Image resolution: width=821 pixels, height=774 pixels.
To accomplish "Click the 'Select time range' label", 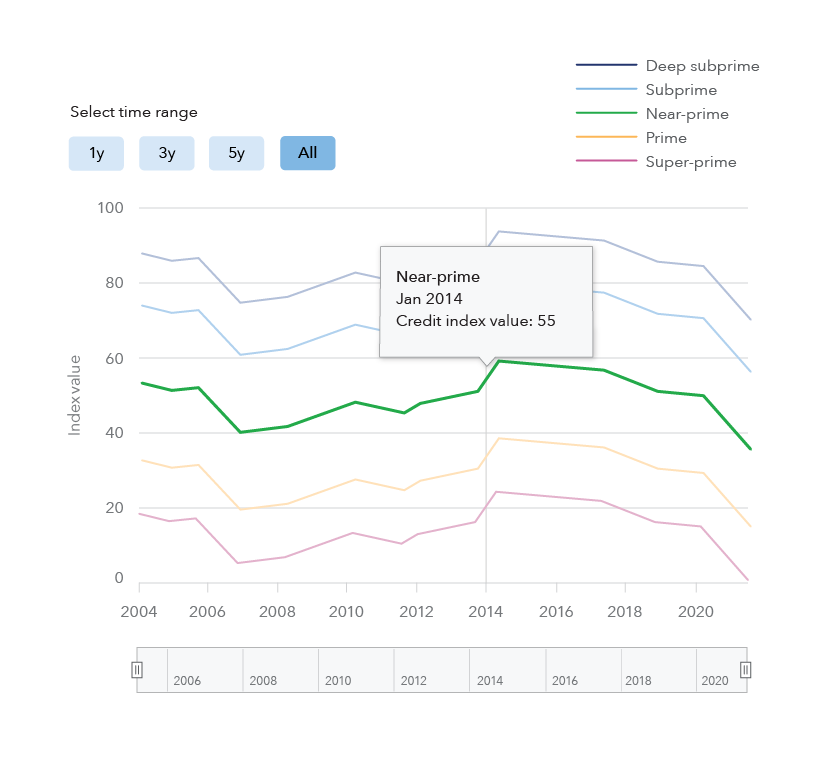I will tap(134, 113).
